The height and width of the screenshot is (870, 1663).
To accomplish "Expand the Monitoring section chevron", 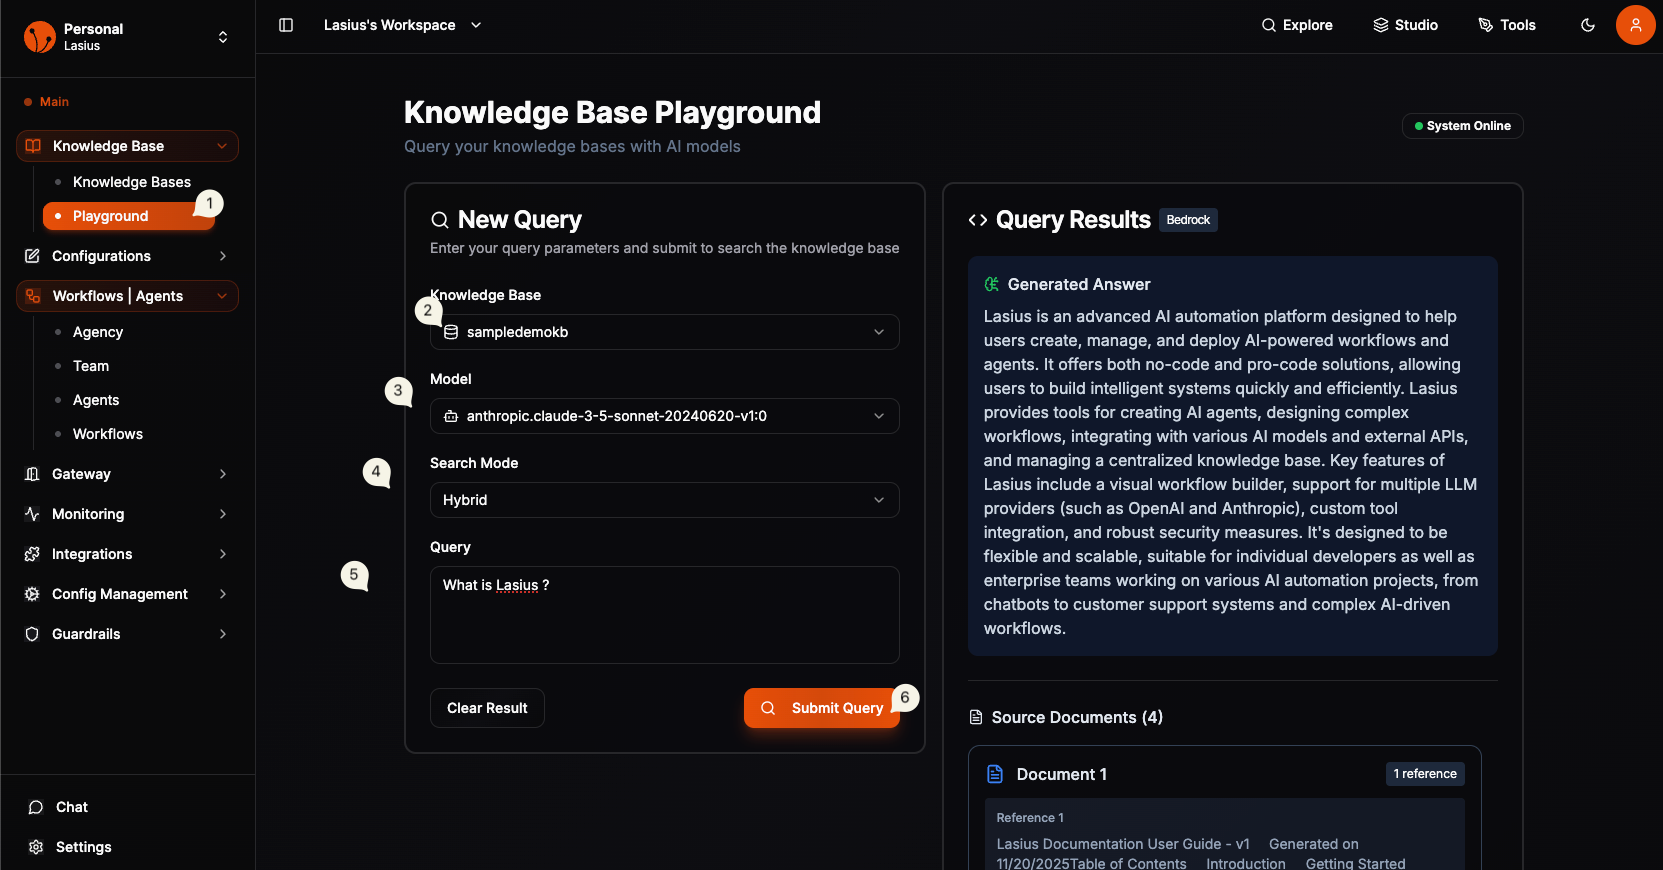I will point(223,514).
